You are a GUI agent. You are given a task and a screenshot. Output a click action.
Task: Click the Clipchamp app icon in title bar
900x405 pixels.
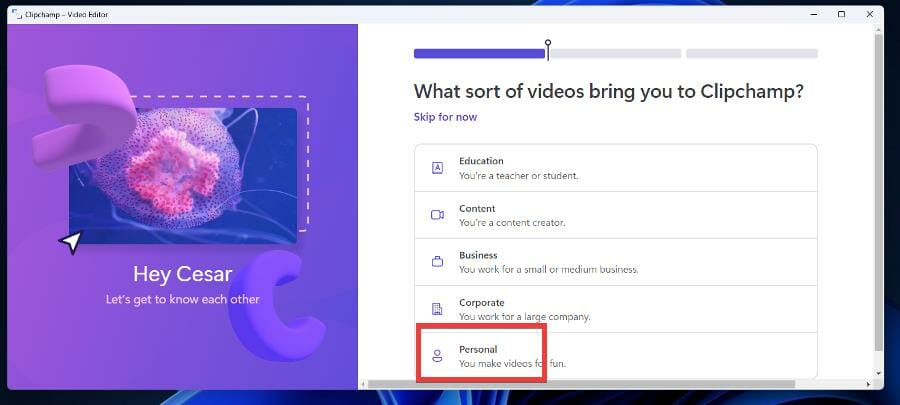pyautogui.click(x=16, y=14)
